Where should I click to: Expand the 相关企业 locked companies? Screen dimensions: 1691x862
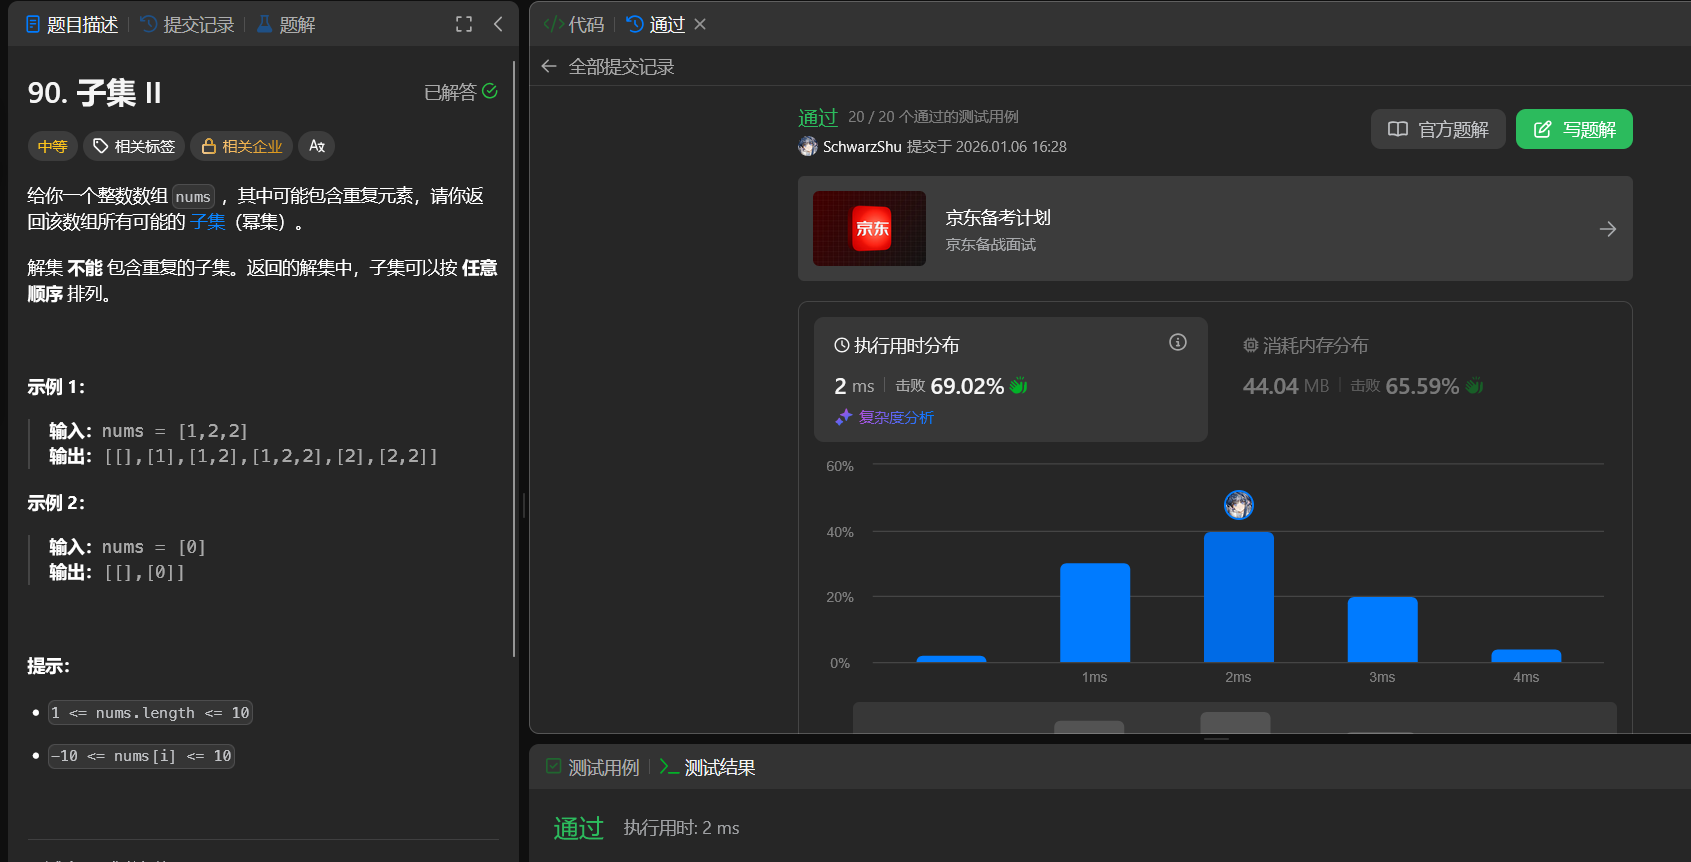tap(242, 146)
